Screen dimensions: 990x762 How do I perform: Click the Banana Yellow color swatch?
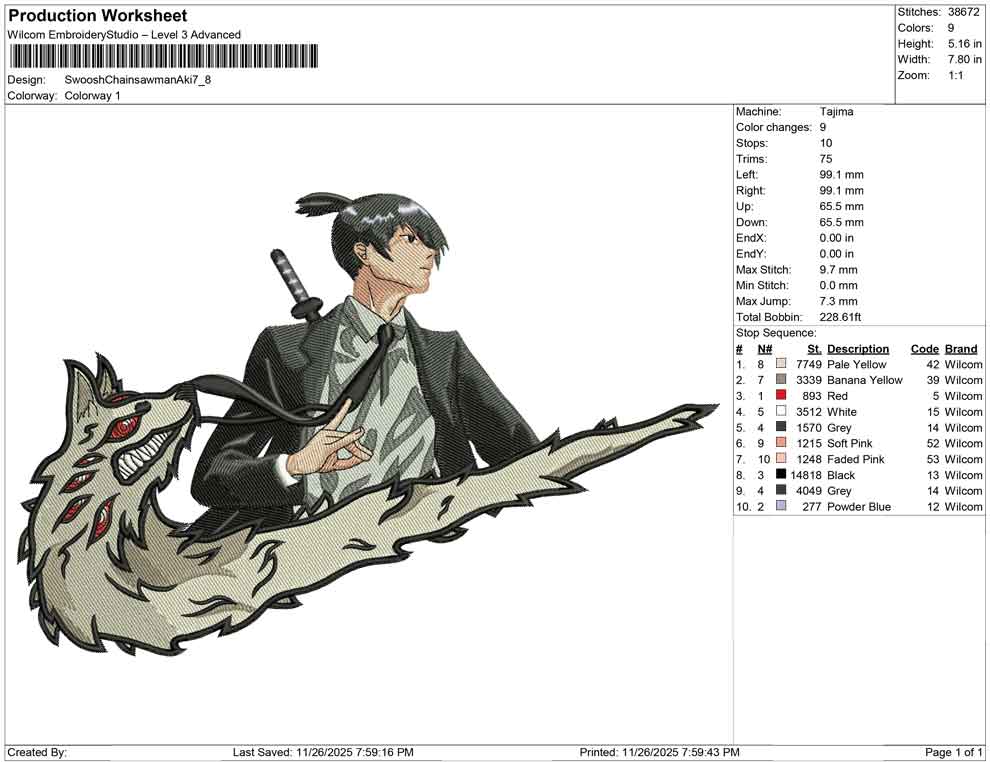[782, 380]
